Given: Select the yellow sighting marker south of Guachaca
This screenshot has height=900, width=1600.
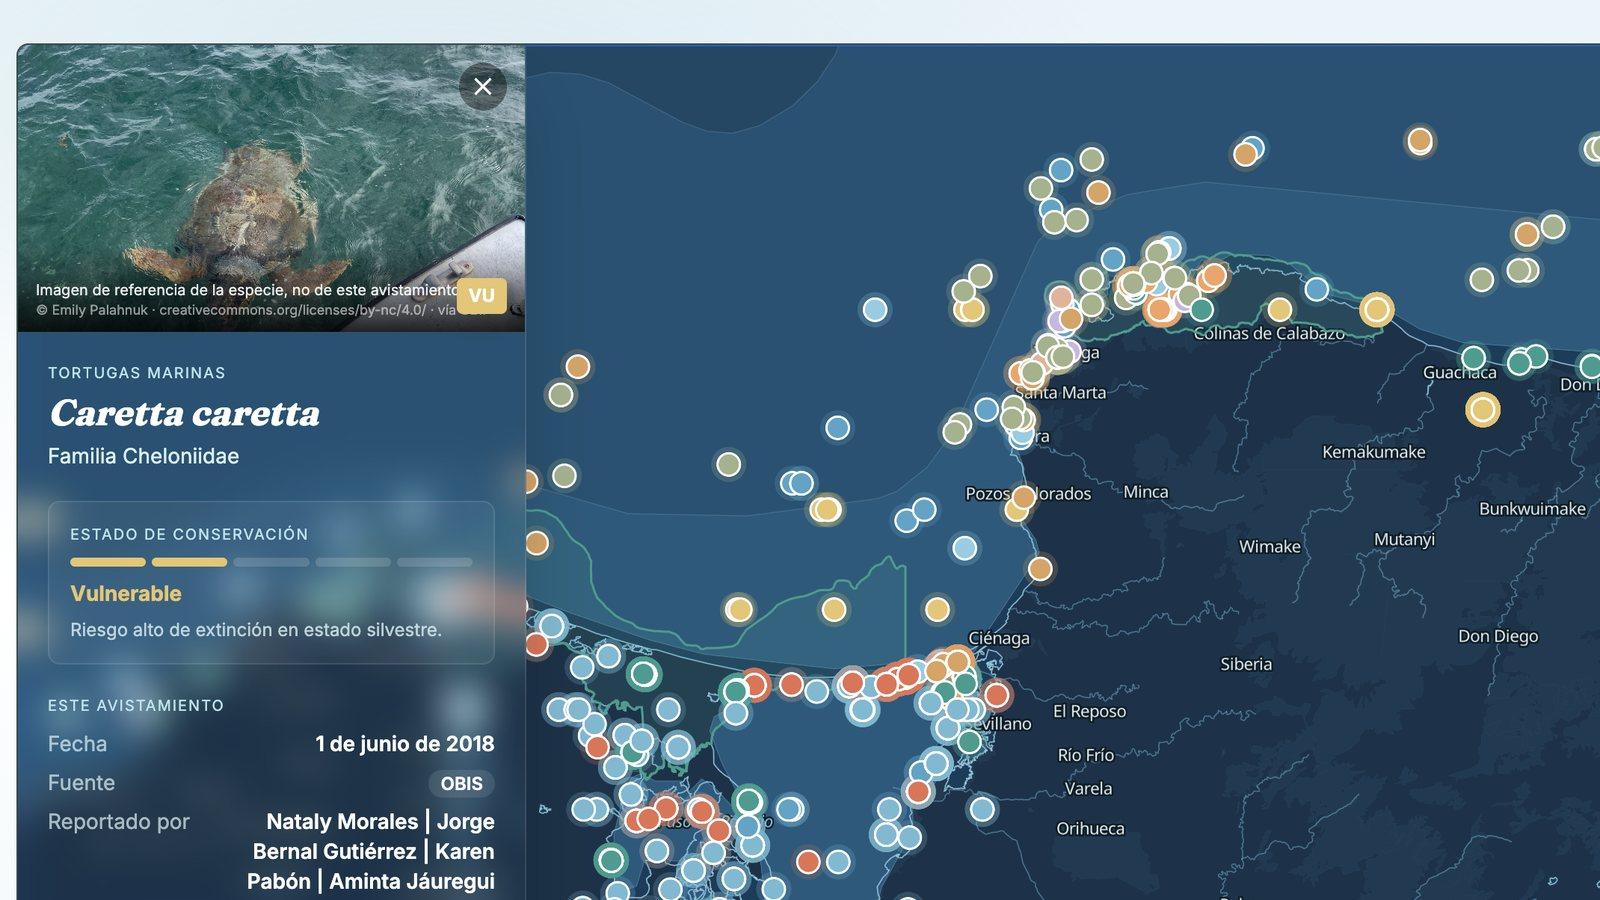Looking at the screenshot, I should click(x=1482, y=409).
